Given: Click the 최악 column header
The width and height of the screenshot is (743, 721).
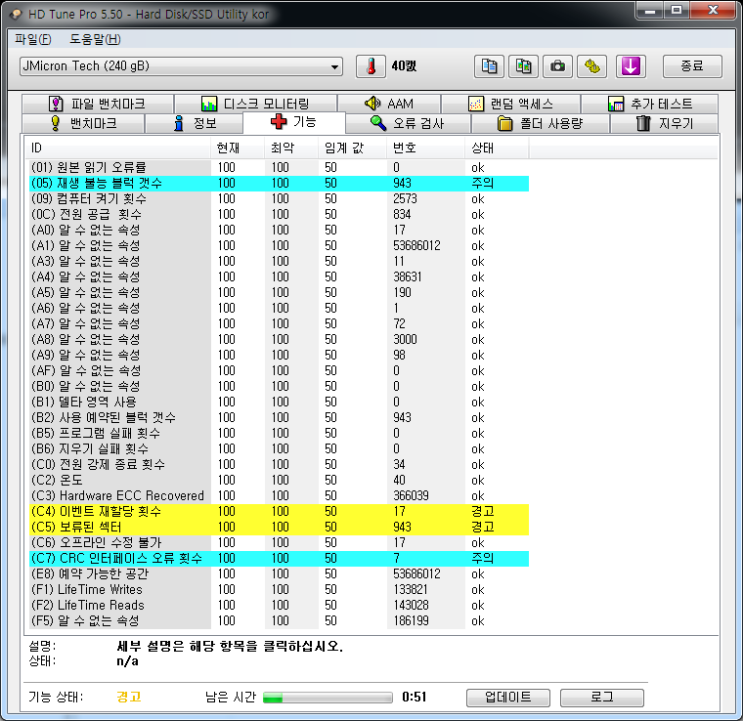Looking at the screenshot, I should pos(291,148).
